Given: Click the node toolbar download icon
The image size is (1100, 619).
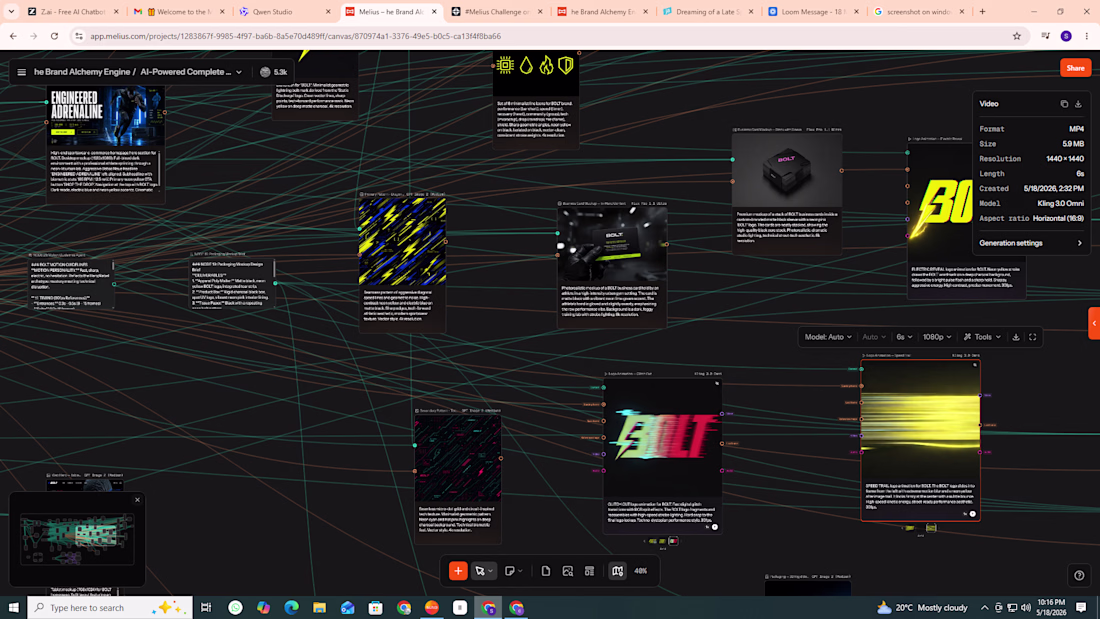Looking at the screenshot, I should tap(1016, 337).
